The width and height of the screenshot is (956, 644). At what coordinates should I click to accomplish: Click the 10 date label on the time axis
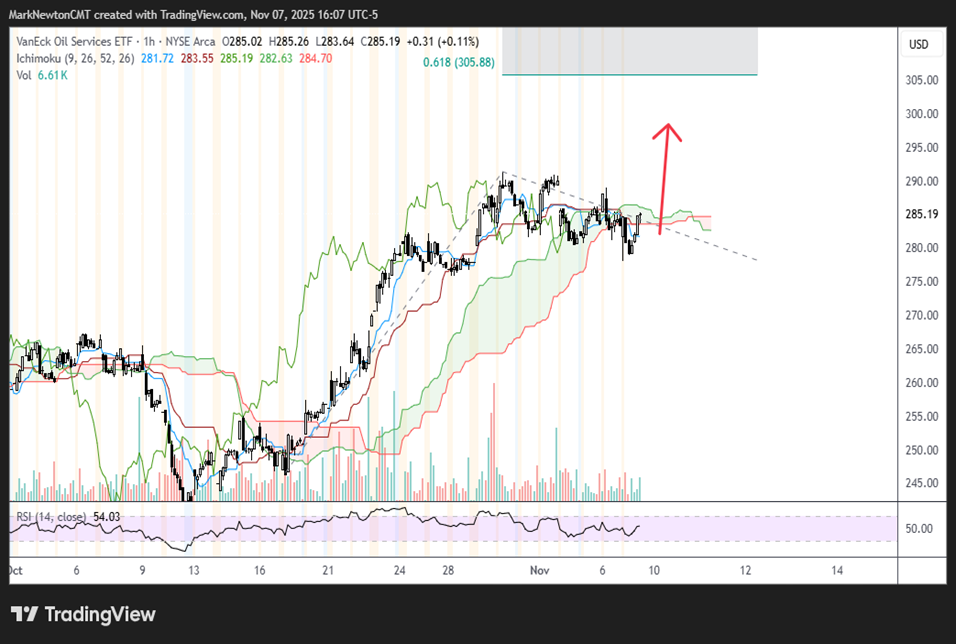[654, 570]
